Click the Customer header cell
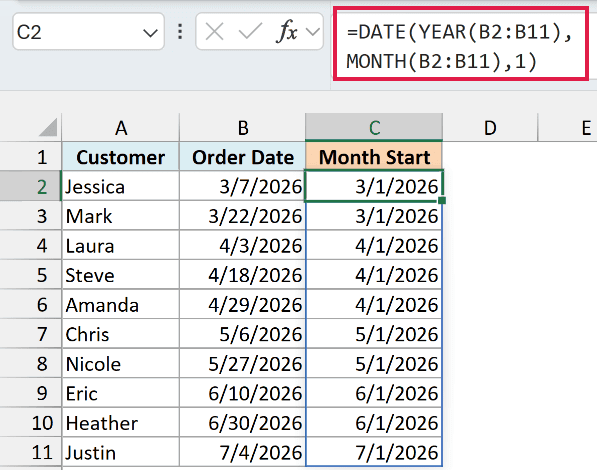597x470 pixels. [x=121, y=157]
